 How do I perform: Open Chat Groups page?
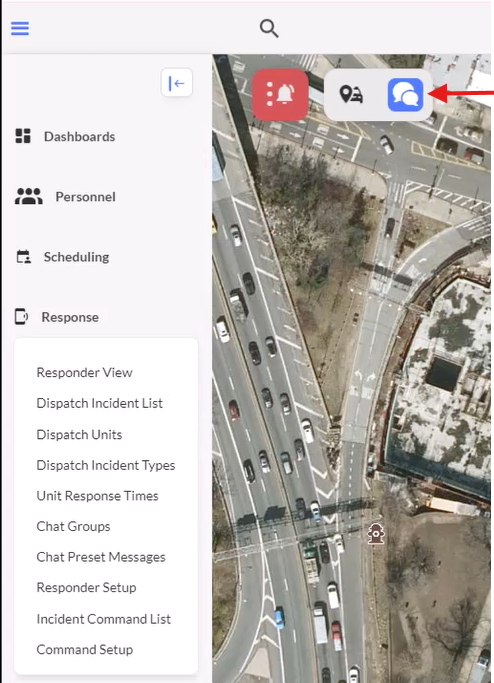pos(74,526)
